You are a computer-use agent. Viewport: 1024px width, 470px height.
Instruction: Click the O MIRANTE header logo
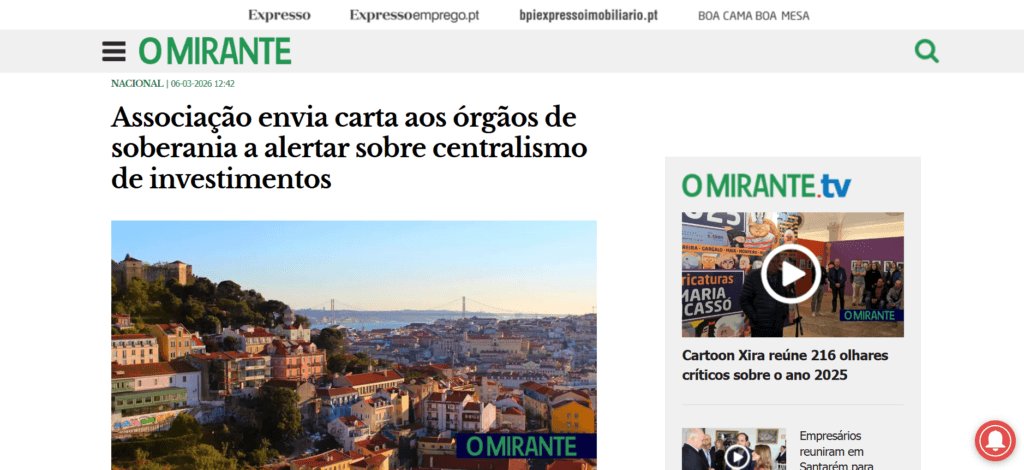215,51
